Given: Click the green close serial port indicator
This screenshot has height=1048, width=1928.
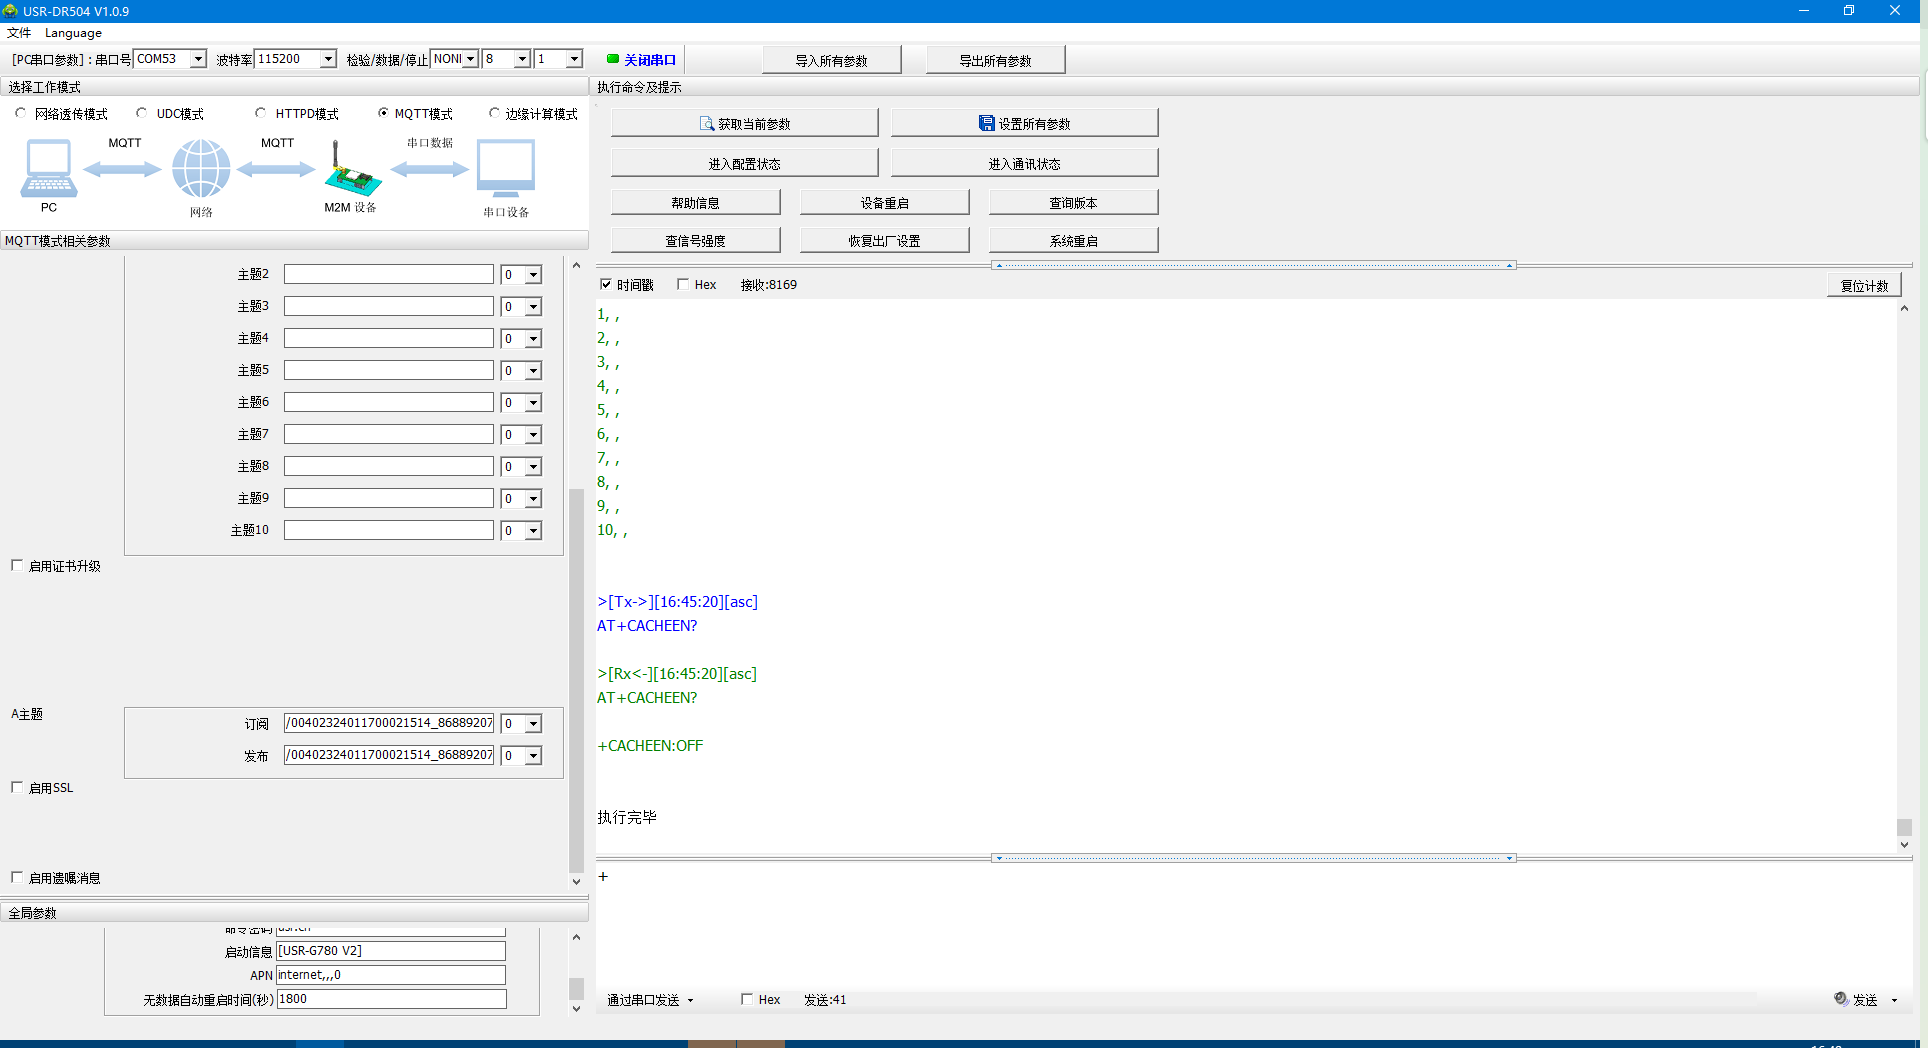Looking at the screenshot, I should 613,59.
